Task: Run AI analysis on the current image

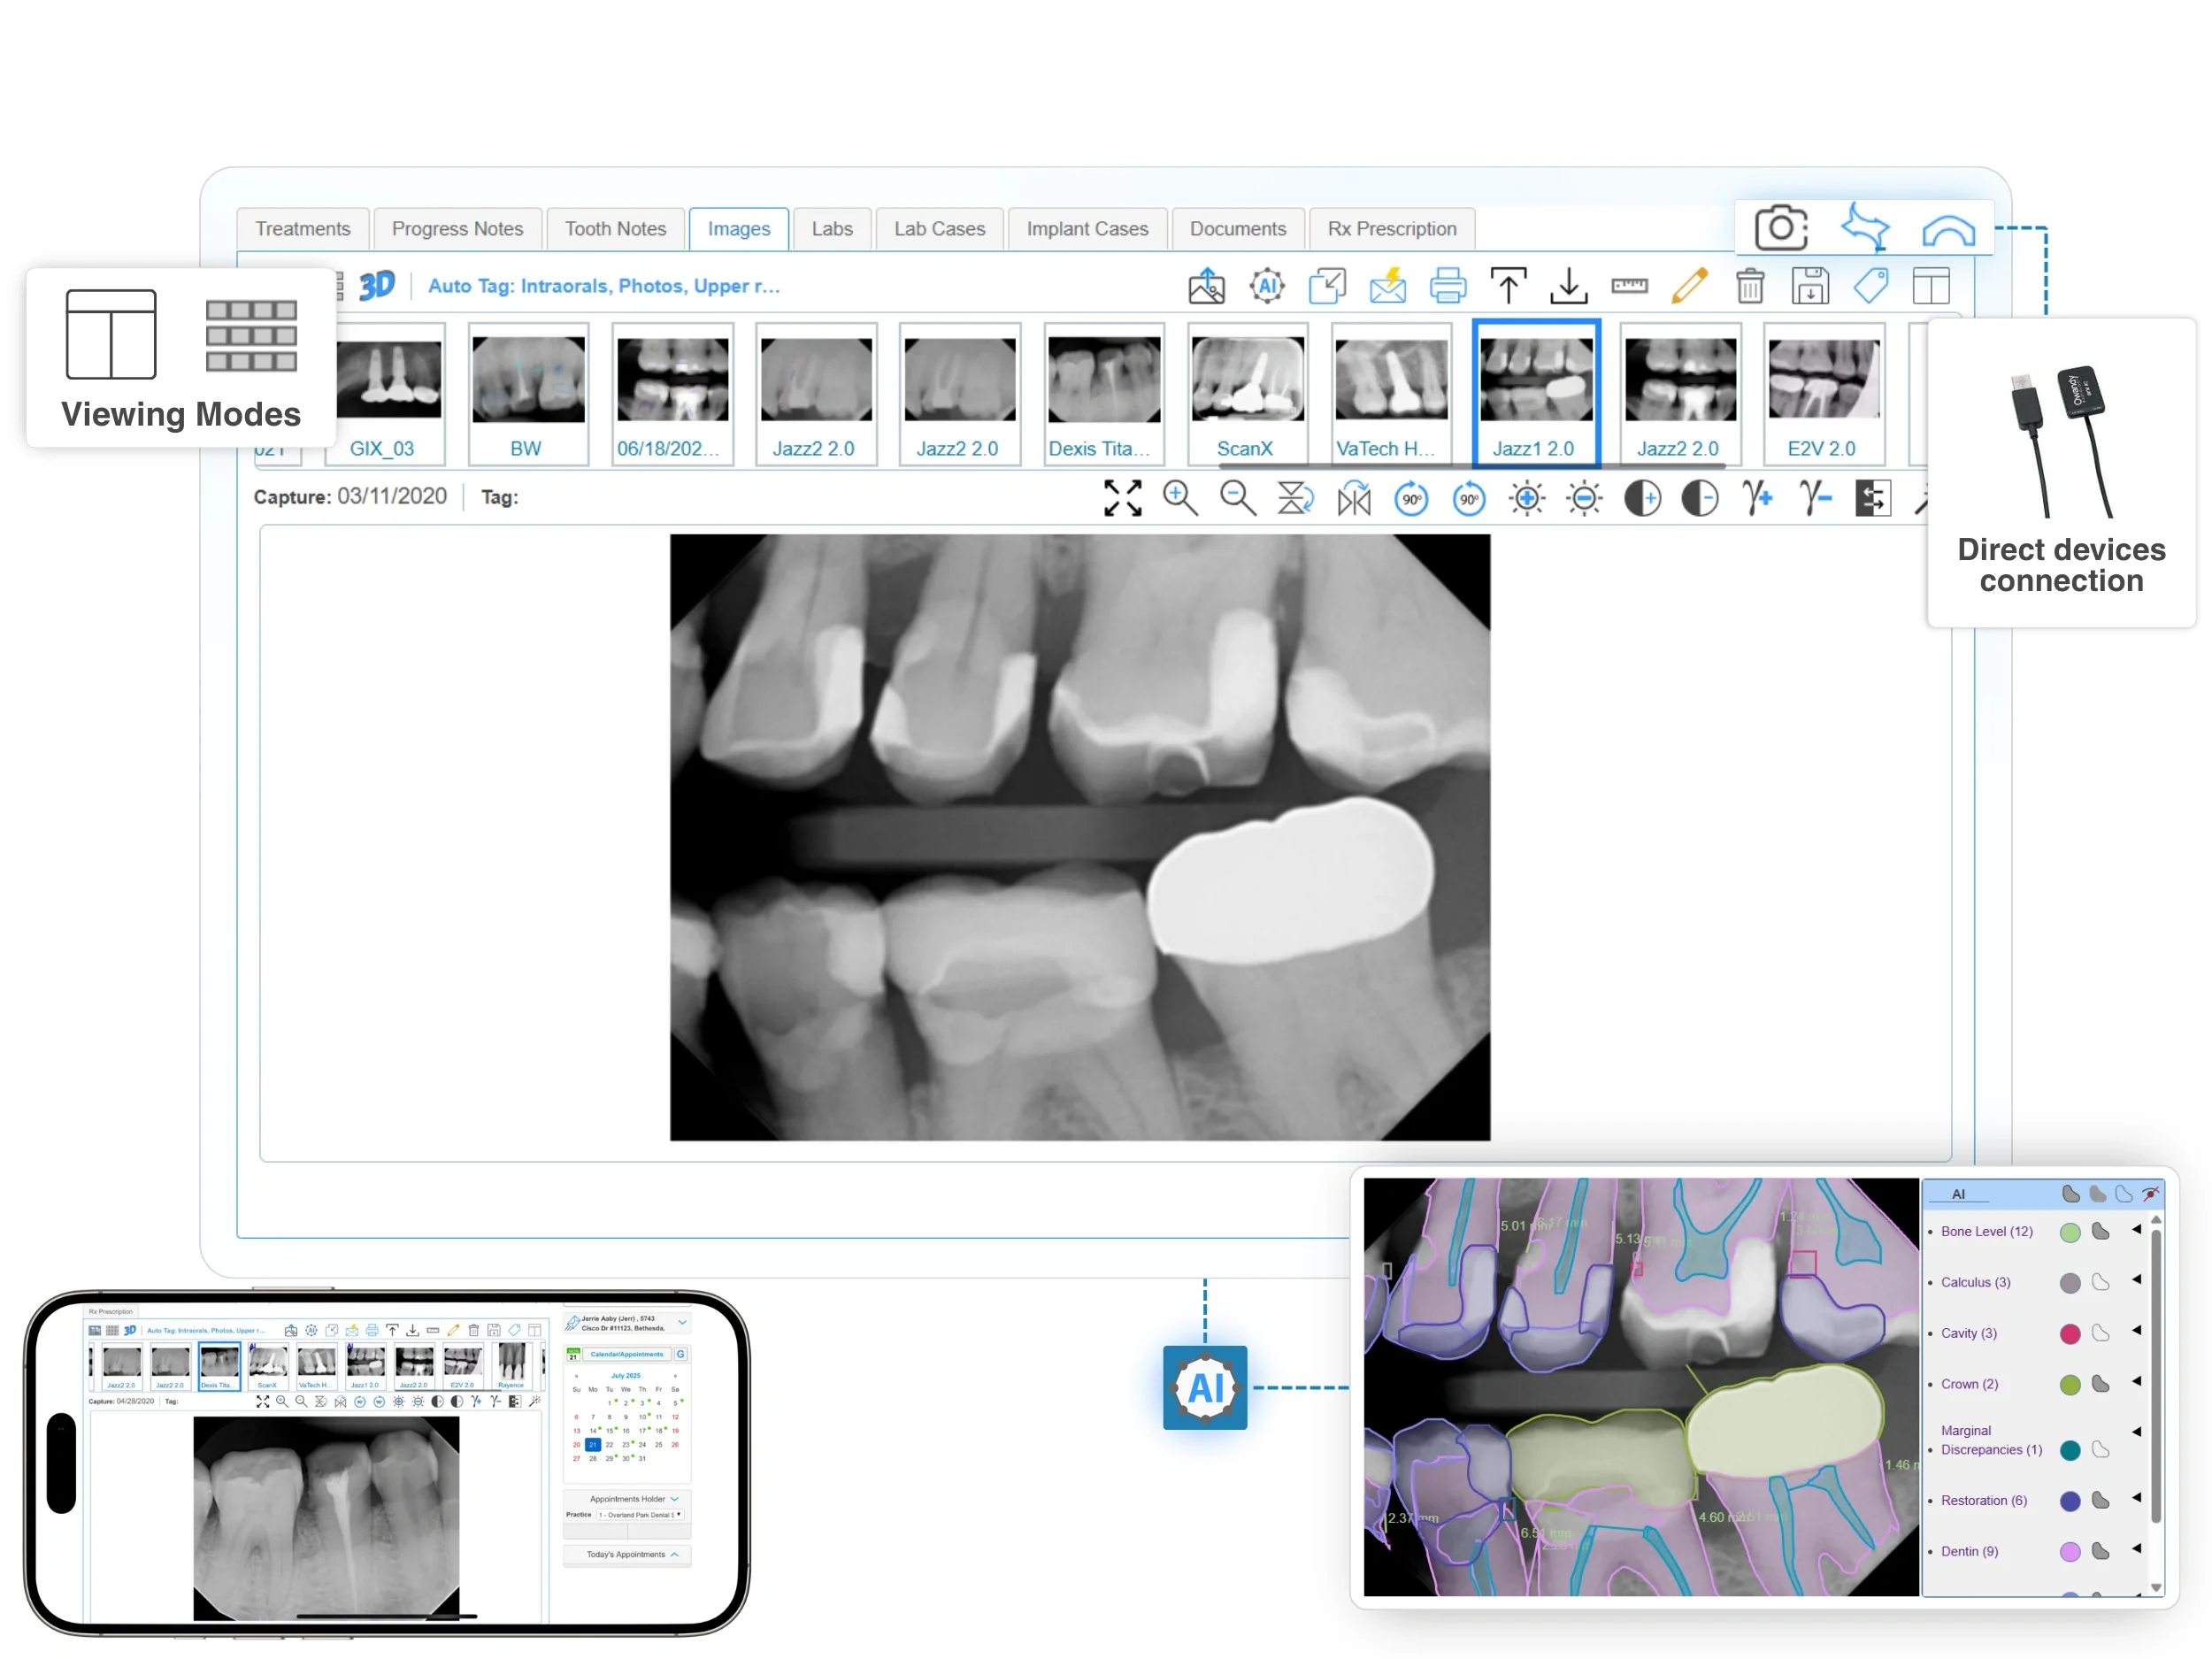Action: pyautogui.click(x=1268, y=285)
